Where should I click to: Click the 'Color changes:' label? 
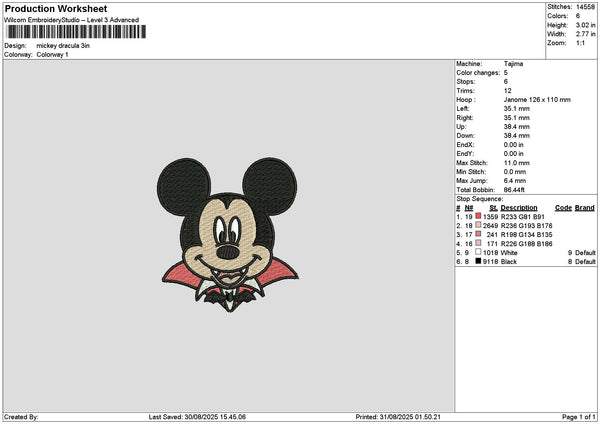pos(478,73)
